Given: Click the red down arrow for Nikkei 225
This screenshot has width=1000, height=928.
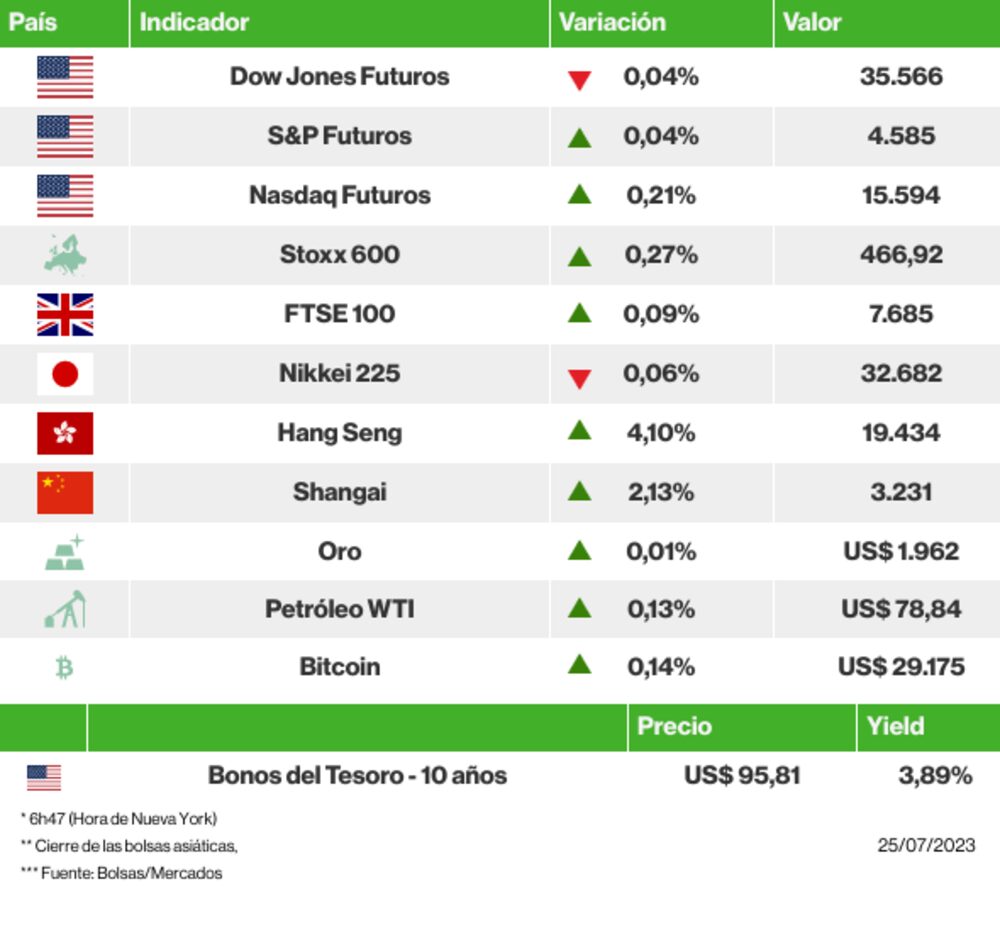Looking at the screenshot, I should pyautogui.click(x=579, y=378).
